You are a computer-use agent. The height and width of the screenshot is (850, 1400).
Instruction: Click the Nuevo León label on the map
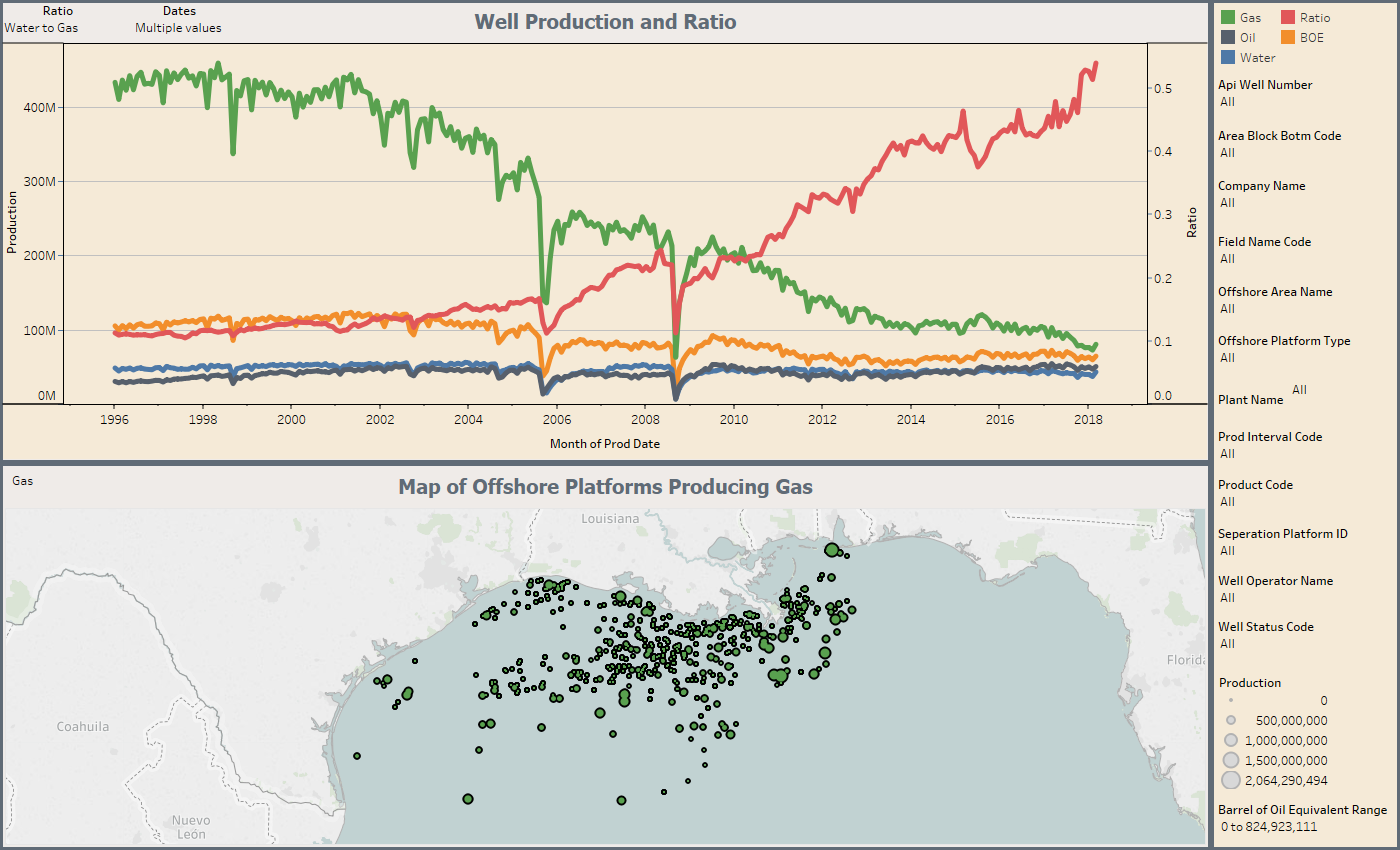point(190,826)
